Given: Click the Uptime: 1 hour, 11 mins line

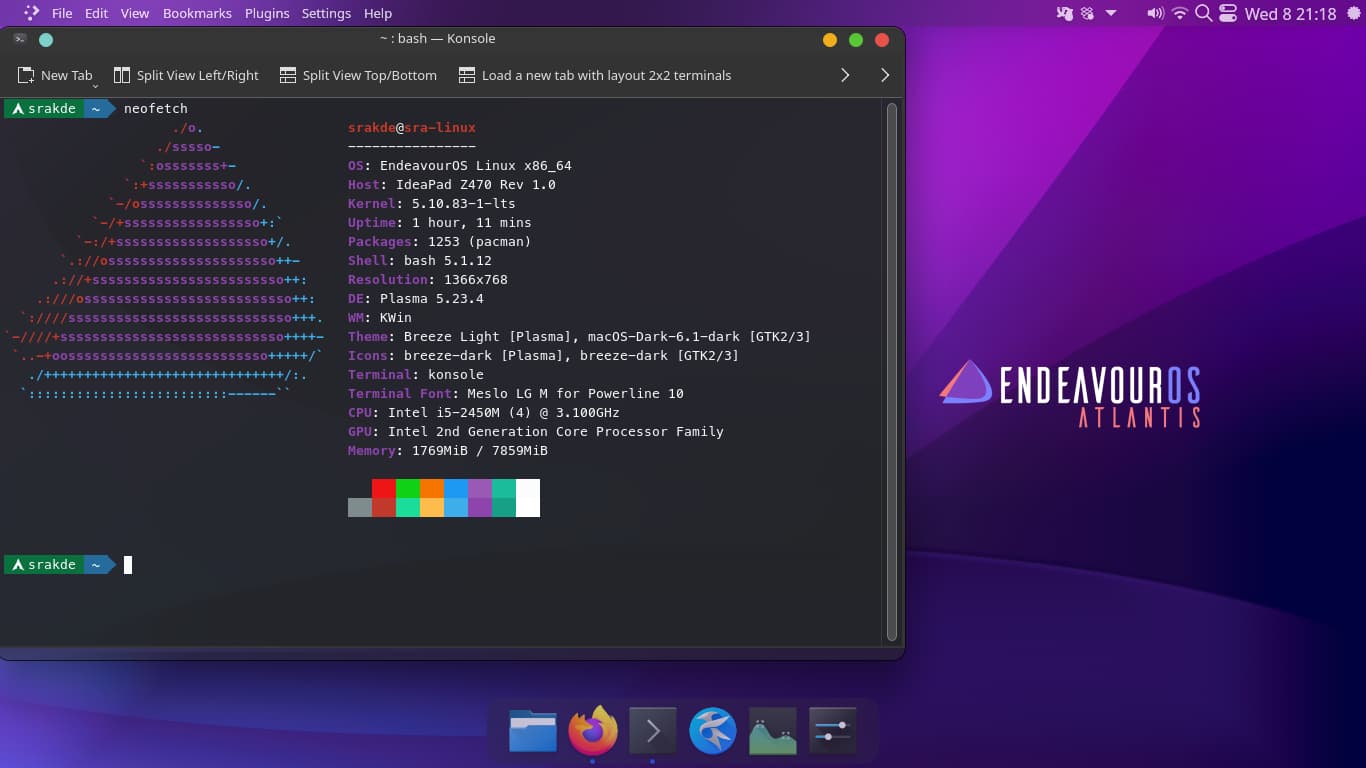Looking at the screenshot, I should point(440,222).
